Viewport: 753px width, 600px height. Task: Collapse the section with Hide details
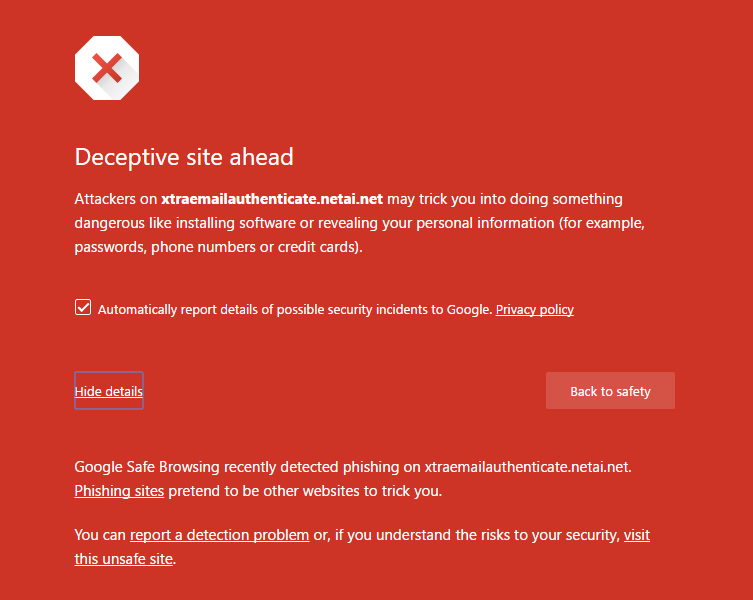(x=109, y=391)
